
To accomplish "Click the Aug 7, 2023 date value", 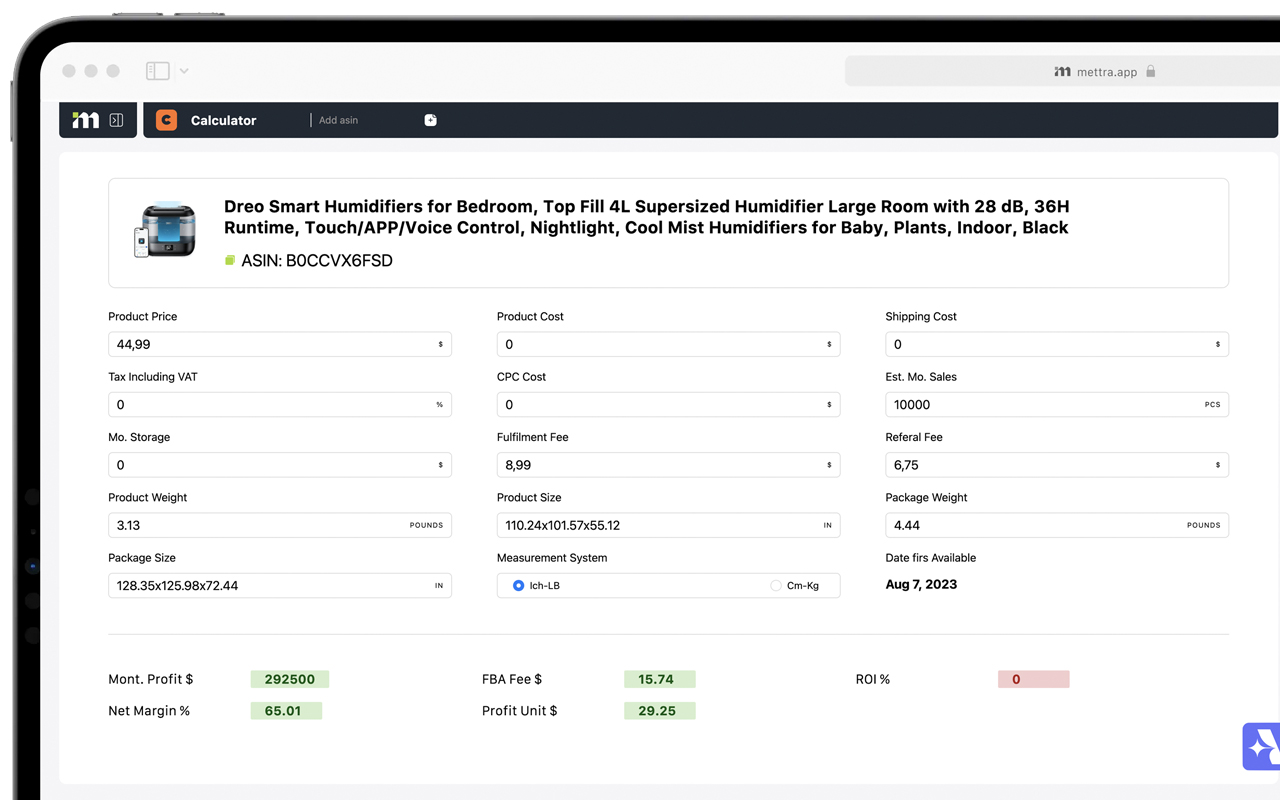I will pos(921,585).
